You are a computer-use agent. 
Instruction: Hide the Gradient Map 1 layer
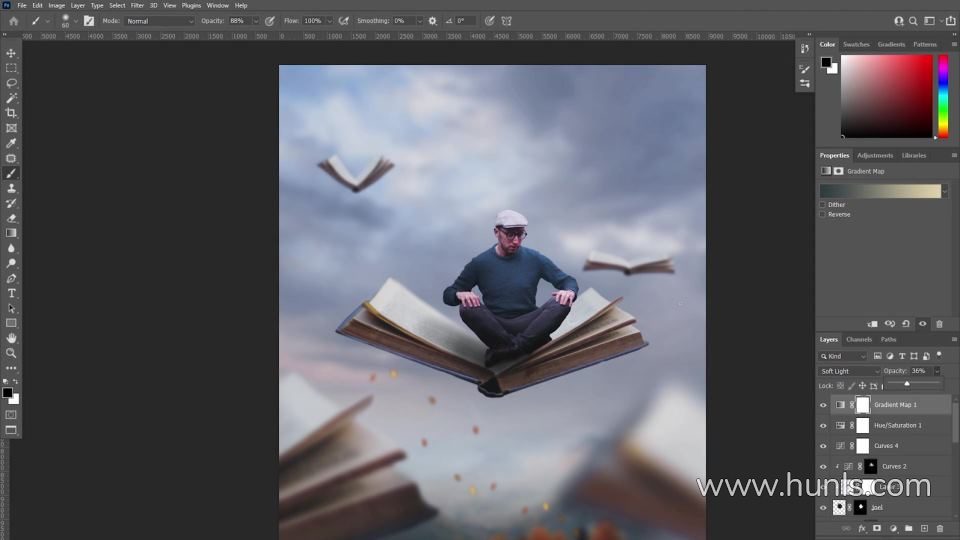[823, 405]
